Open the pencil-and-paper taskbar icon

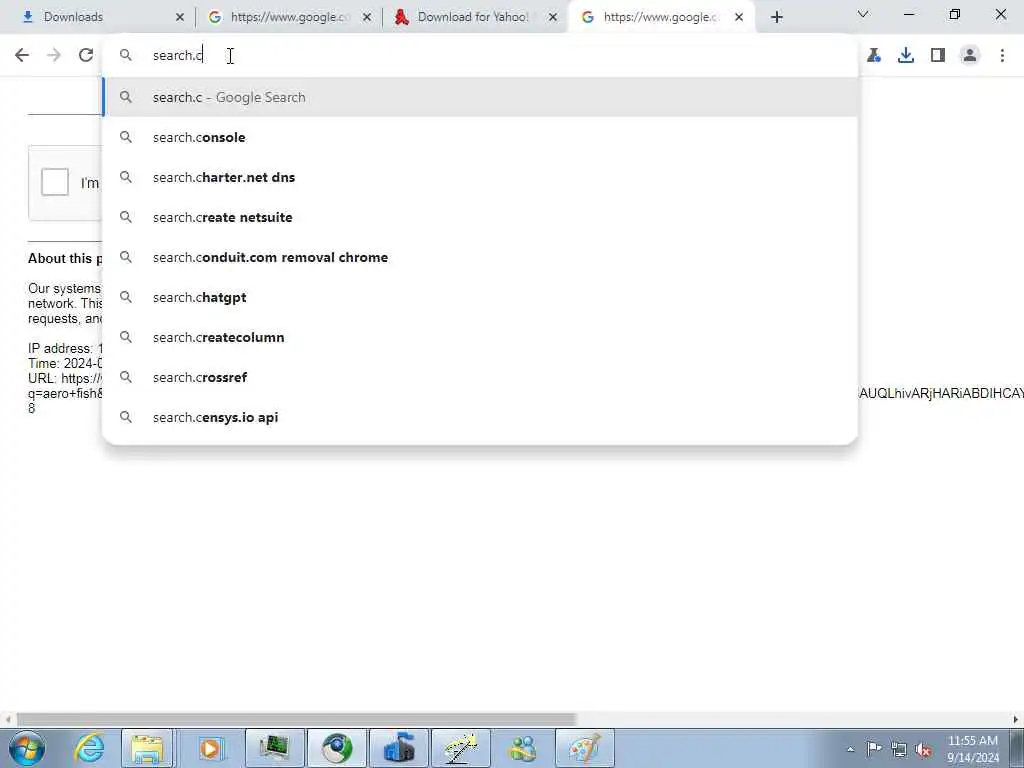coord(461,748)
